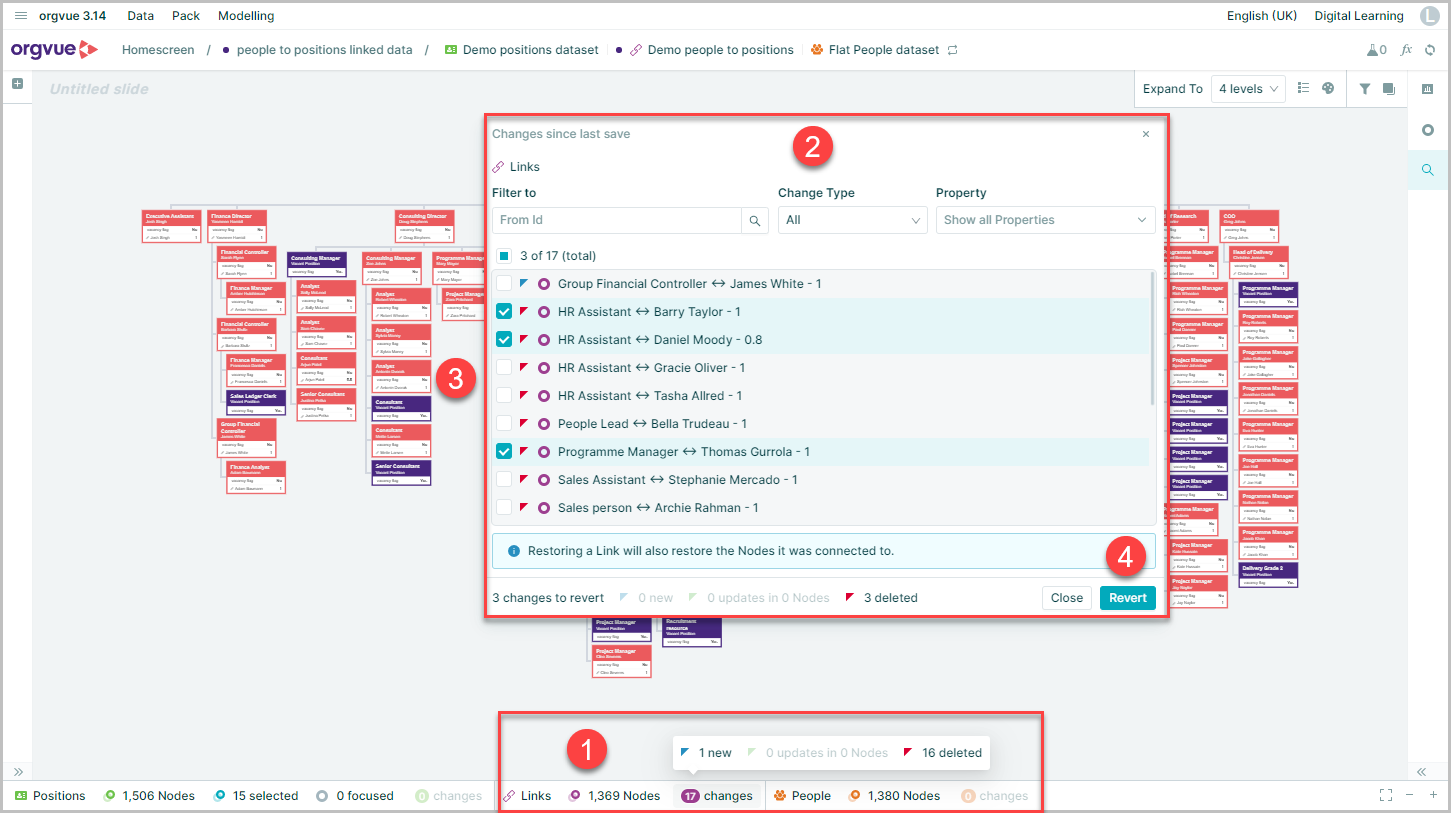This screenshot has width=1451, height=813.
Task: Click the Untitled slide title
Action: [x=99, y=89]
